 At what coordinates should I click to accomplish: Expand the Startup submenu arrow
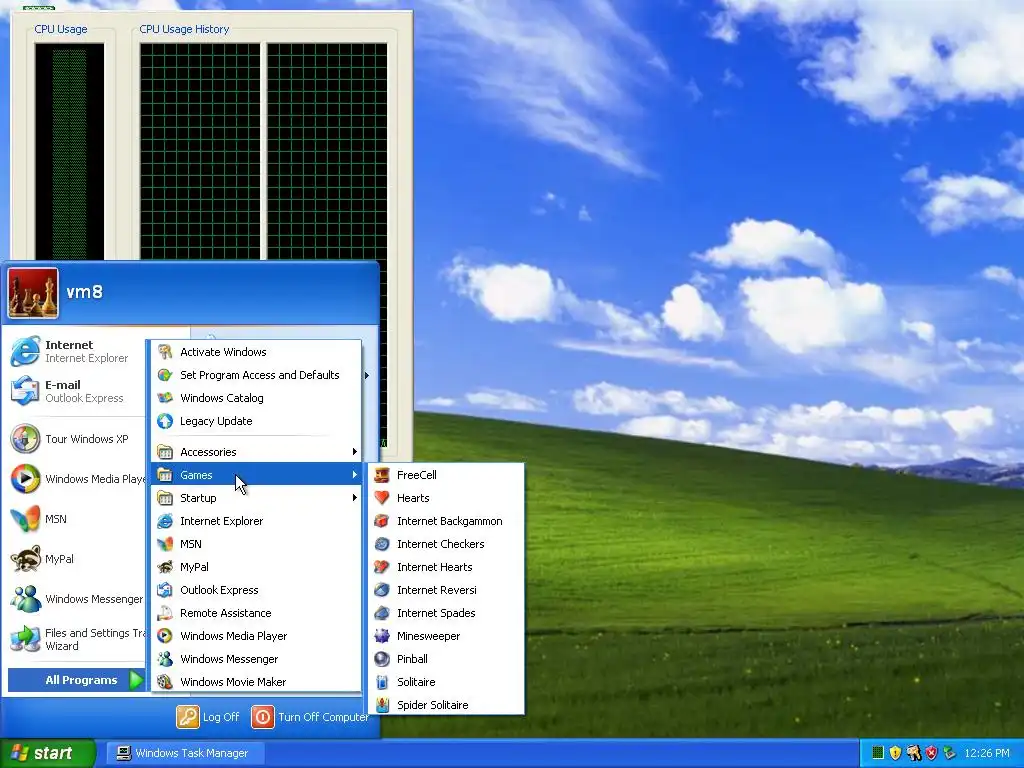(355, 498)
